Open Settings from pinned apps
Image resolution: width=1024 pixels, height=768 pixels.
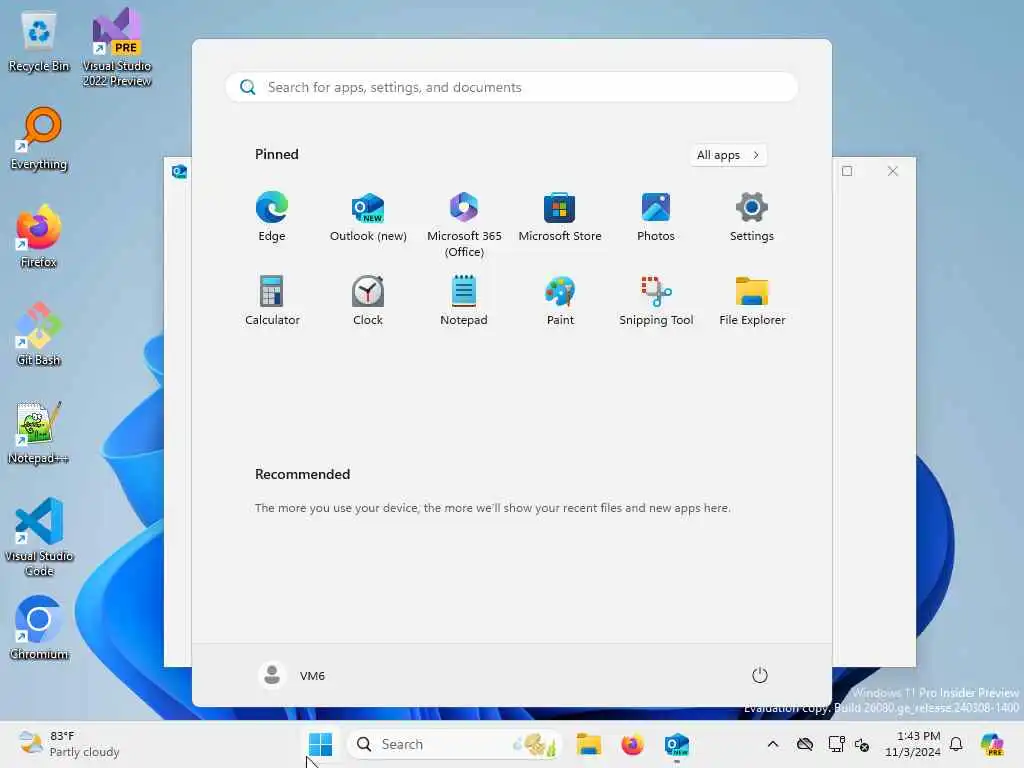tap(752, 217)
